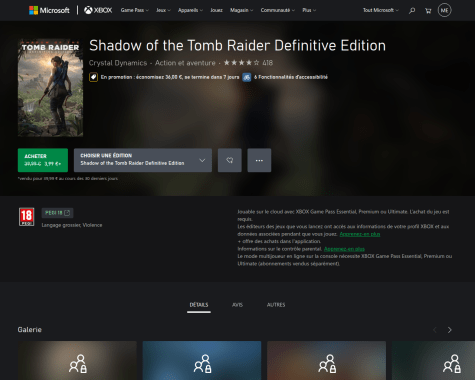Open the Choisir une édition dropdown
Image resolution: width=475 pixels, height=380 pixels.
click(x=143, y=160)
